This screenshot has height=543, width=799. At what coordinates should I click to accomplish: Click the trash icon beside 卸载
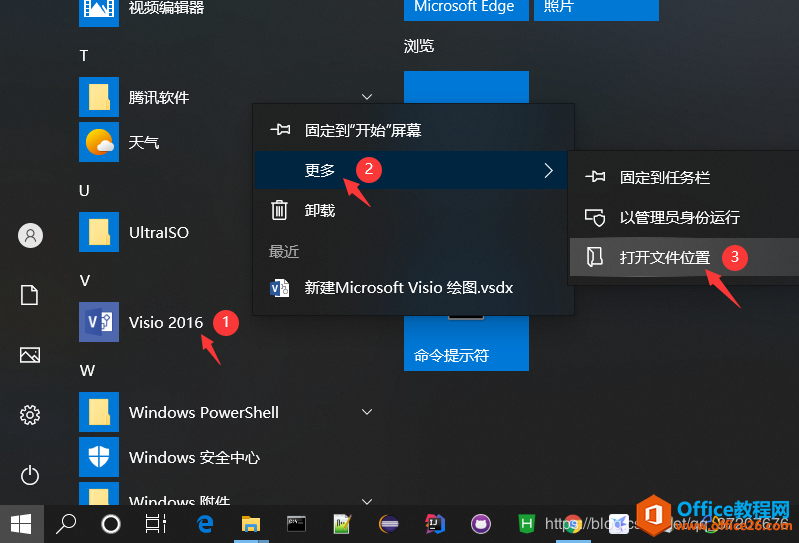point(279,210)
